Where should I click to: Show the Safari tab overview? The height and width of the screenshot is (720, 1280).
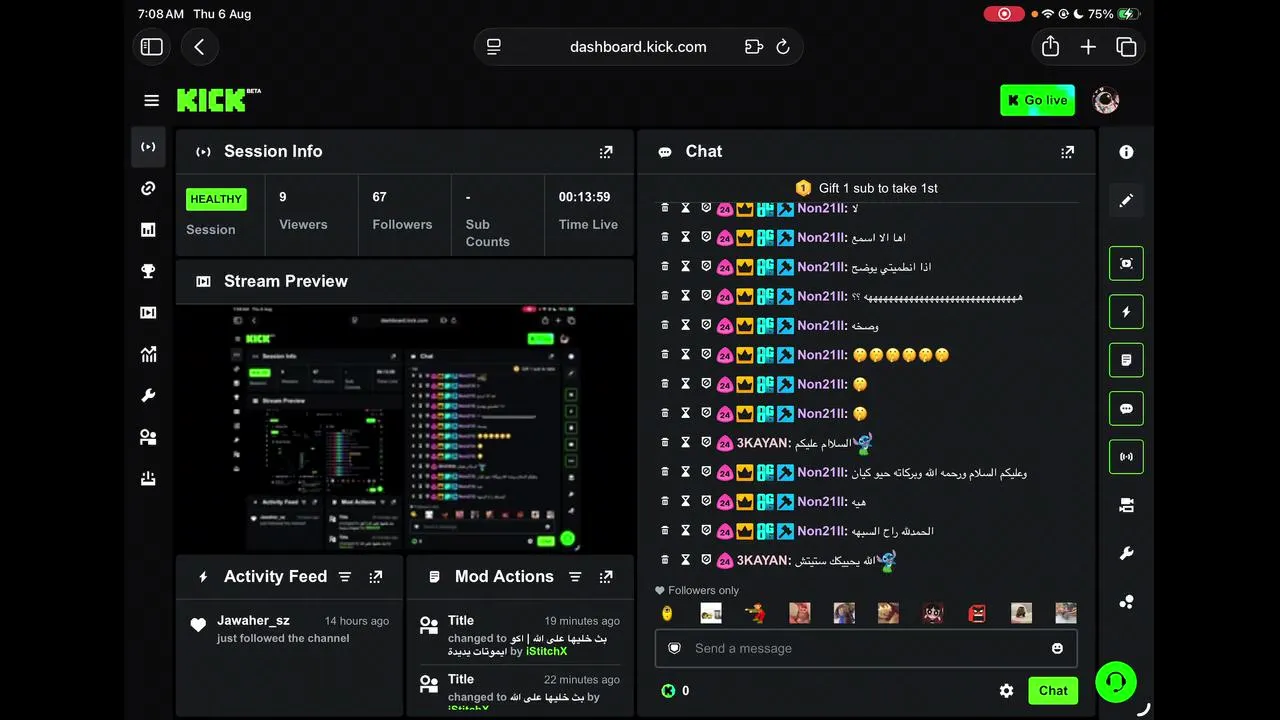[1126, 47]
